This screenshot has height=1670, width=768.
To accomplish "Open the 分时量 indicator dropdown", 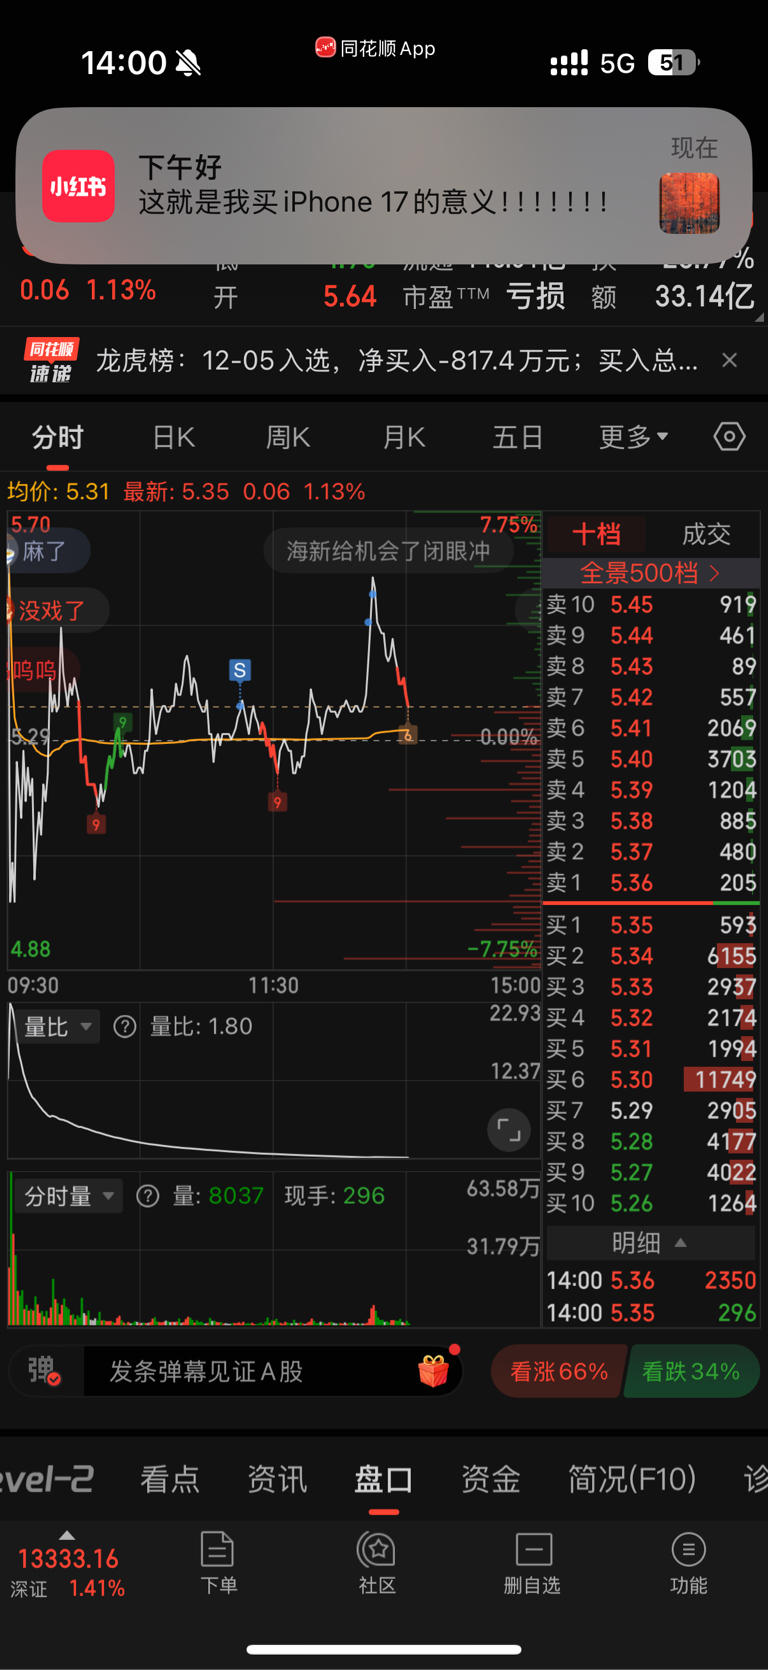I will [68, 1196].
